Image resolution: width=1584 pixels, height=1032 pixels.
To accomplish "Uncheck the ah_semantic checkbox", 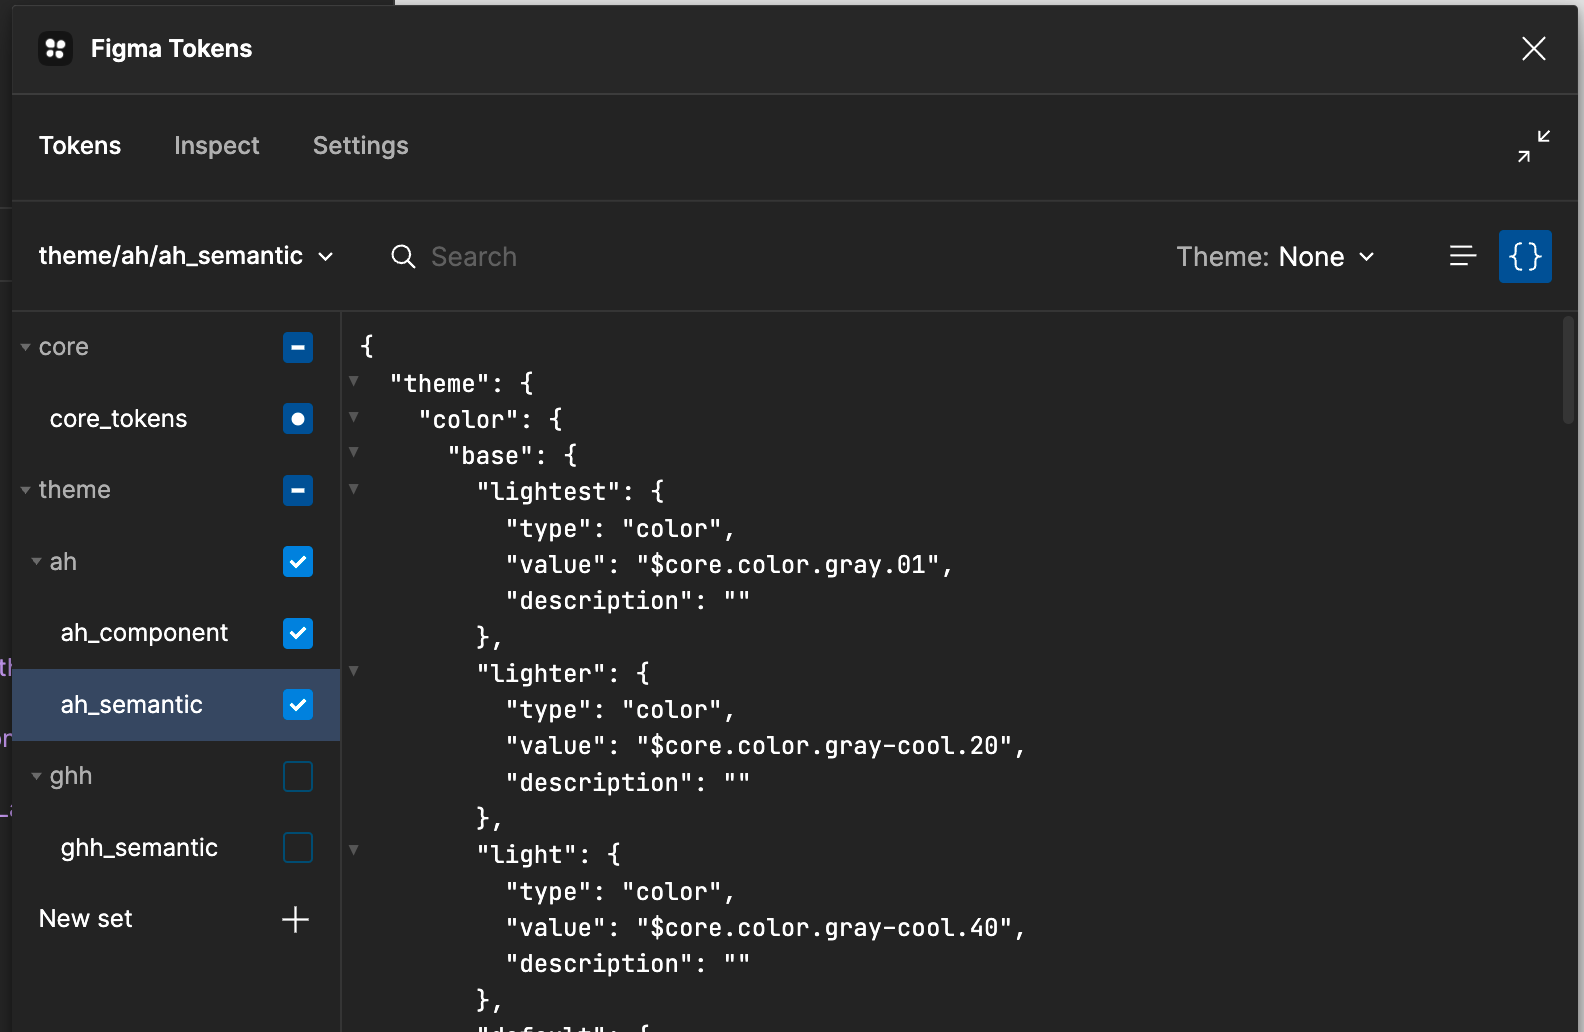I will click(298, 705).
